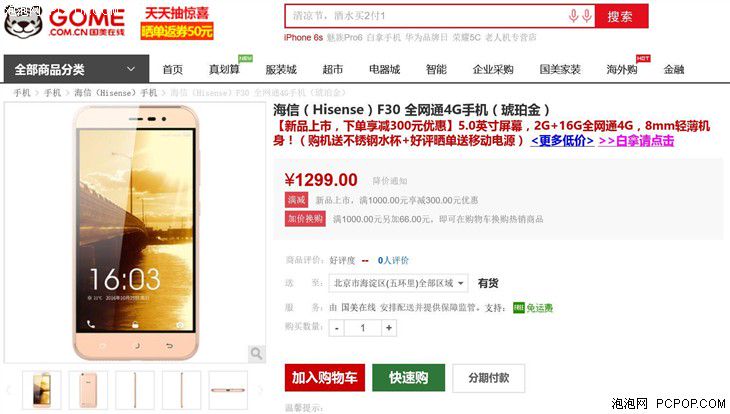This screenshot has width=730, height=414.
Task: Decrease purchase quantity with minus button
Action: pyautogui.click(x=337, y=328)
